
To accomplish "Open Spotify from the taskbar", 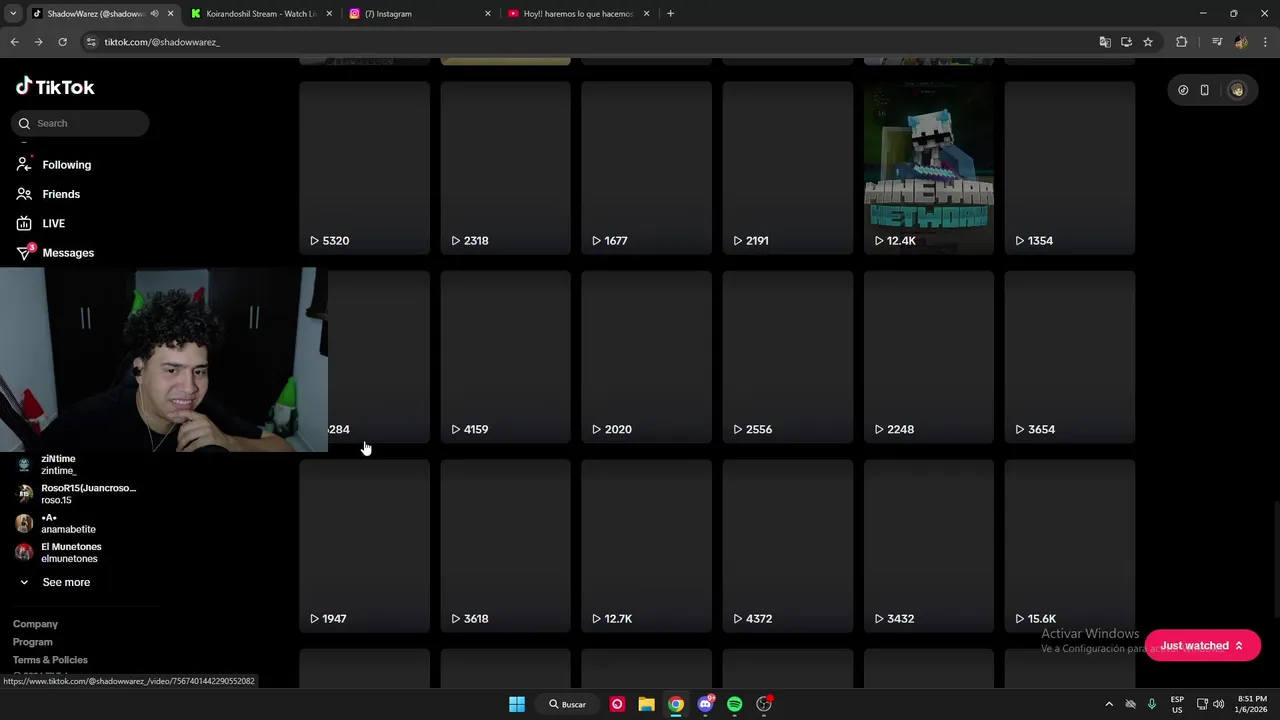I will click(x=735, y=704).
